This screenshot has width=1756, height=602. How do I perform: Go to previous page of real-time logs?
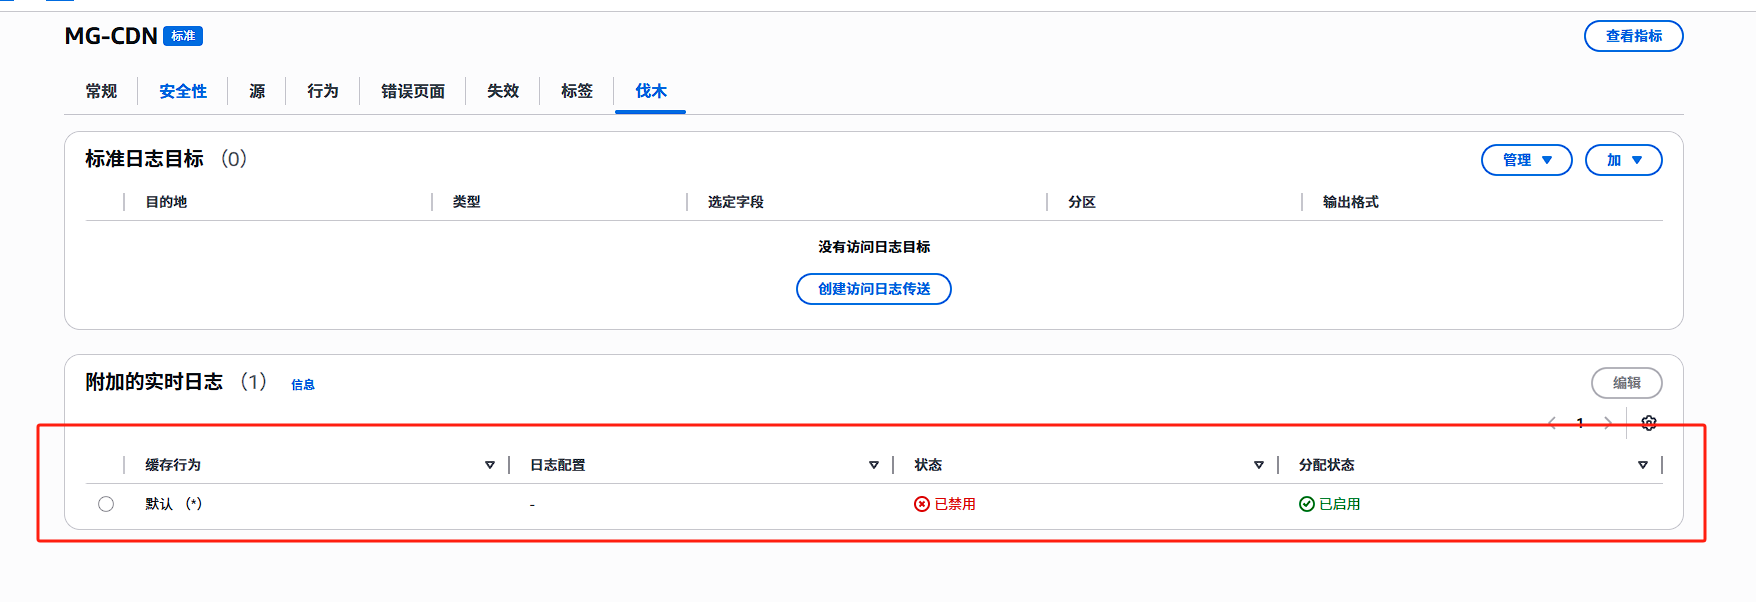point(1552,423)
